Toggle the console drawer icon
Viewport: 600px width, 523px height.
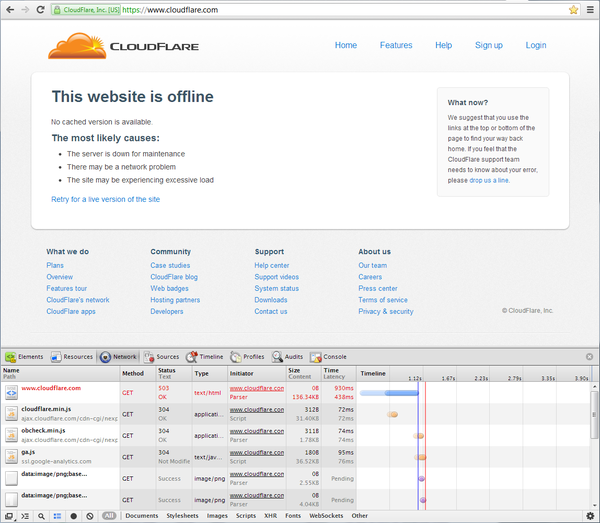pos(25,516)
